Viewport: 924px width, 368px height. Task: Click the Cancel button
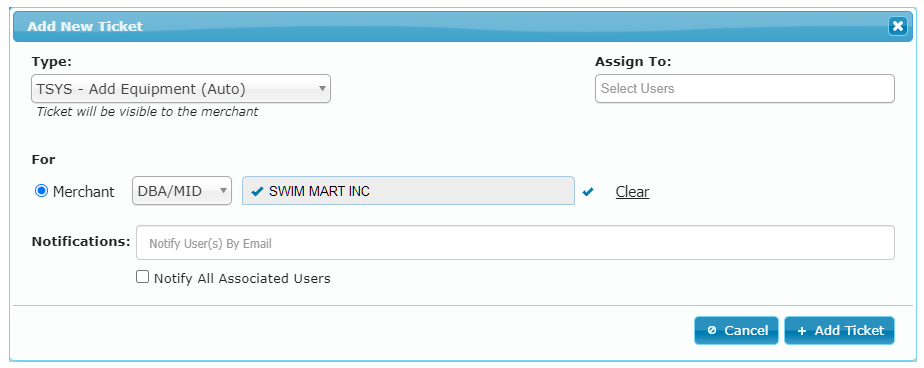(x=737, y=330)
